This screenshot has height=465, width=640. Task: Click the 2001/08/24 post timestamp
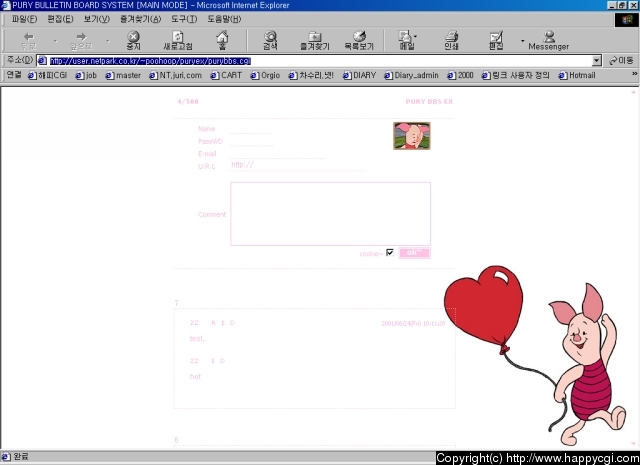pyautogui.click(x=413, y=323)
